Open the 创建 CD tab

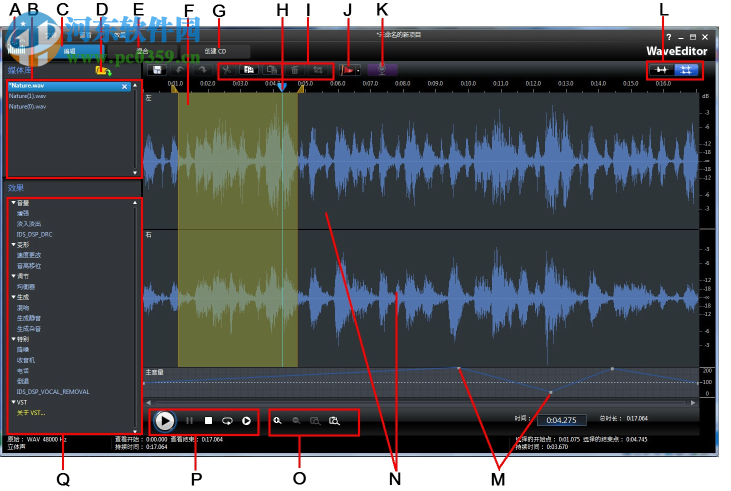point(215,51)
